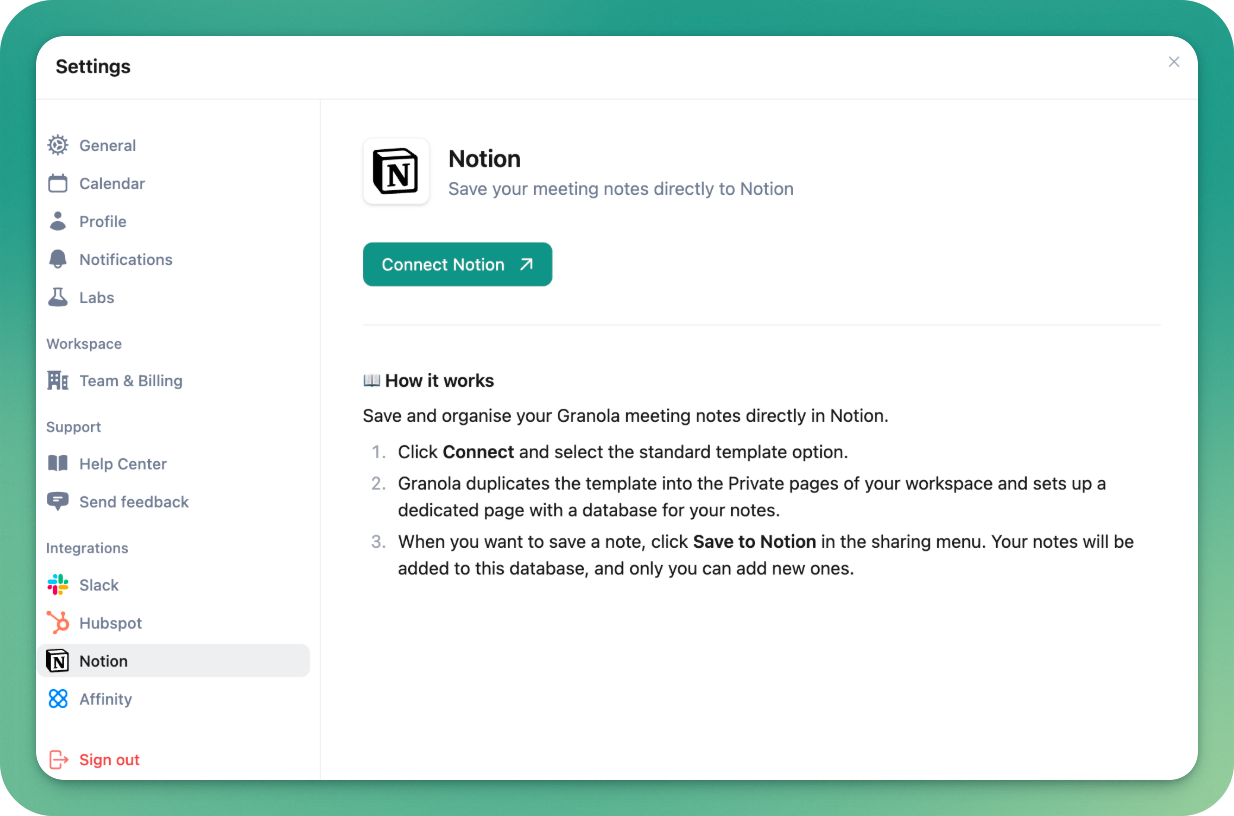Close the Settings dialog
Image resolution: width=1234 pixels, height=816 pixels.
point(1174,62)
